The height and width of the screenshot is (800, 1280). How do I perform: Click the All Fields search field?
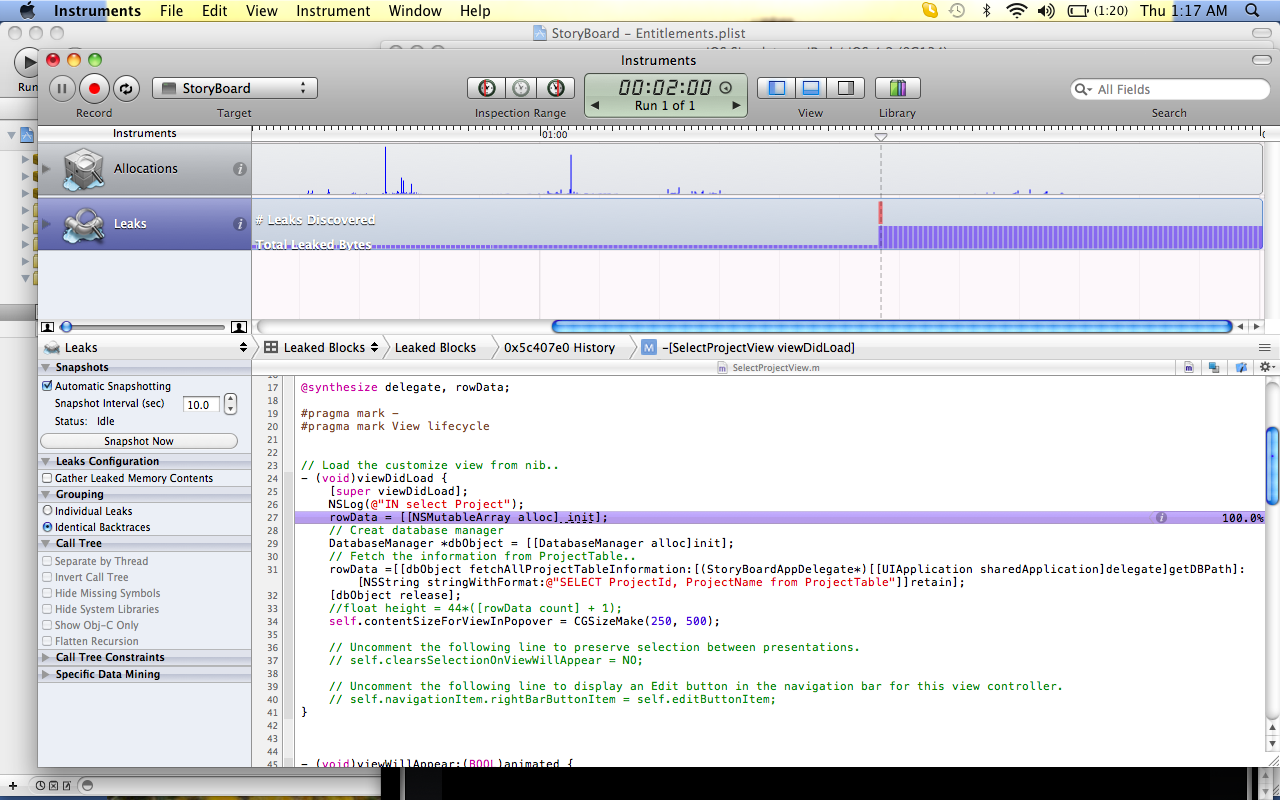1170,89
